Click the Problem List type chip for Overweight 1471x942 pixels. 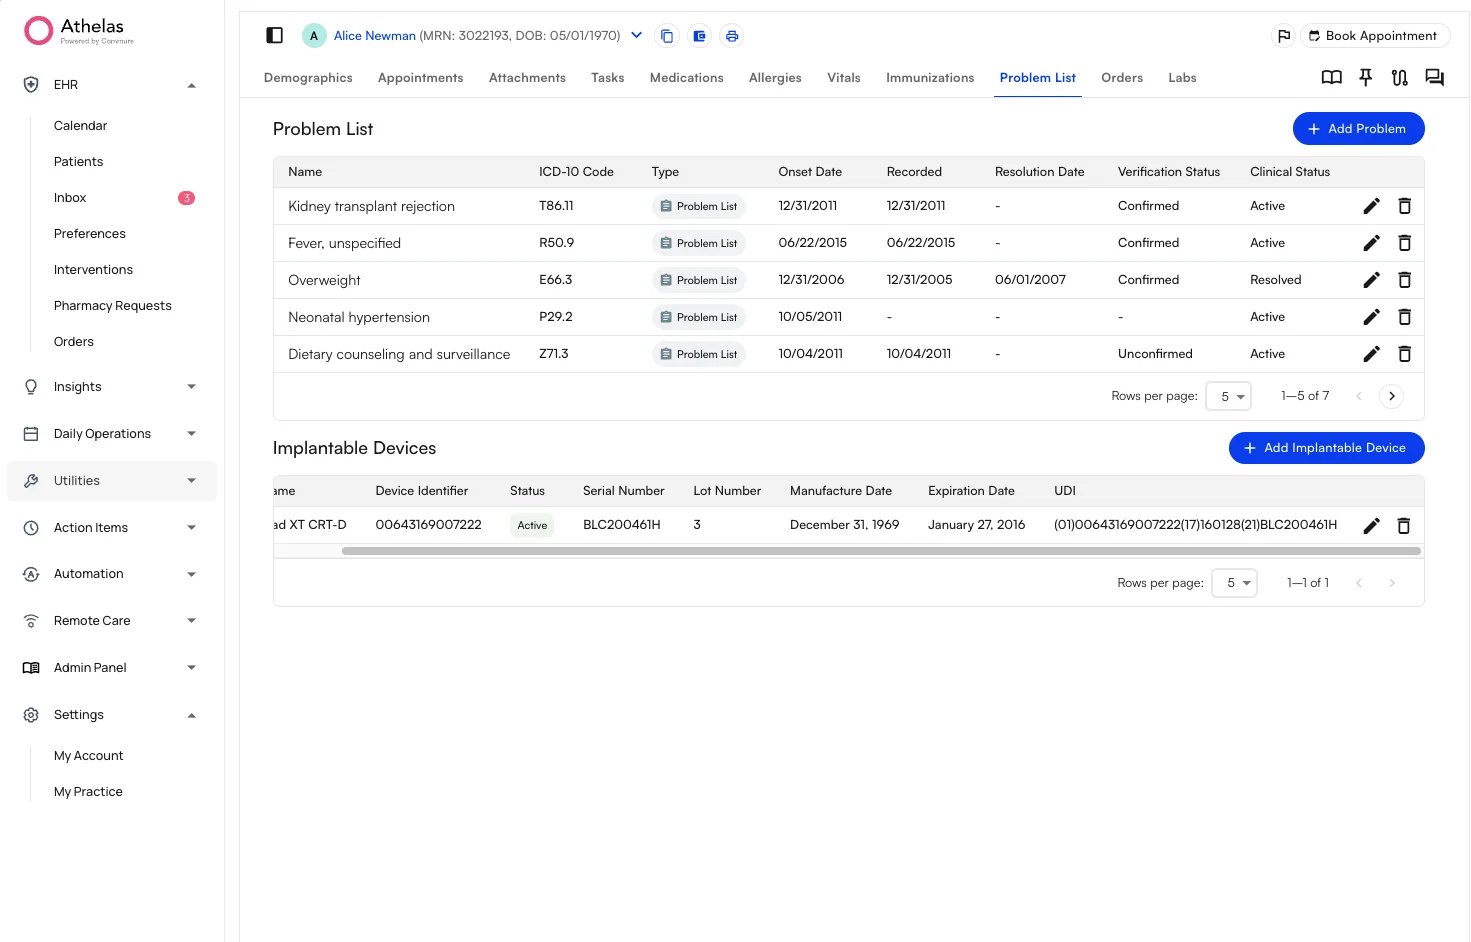(x=699, y=280)
